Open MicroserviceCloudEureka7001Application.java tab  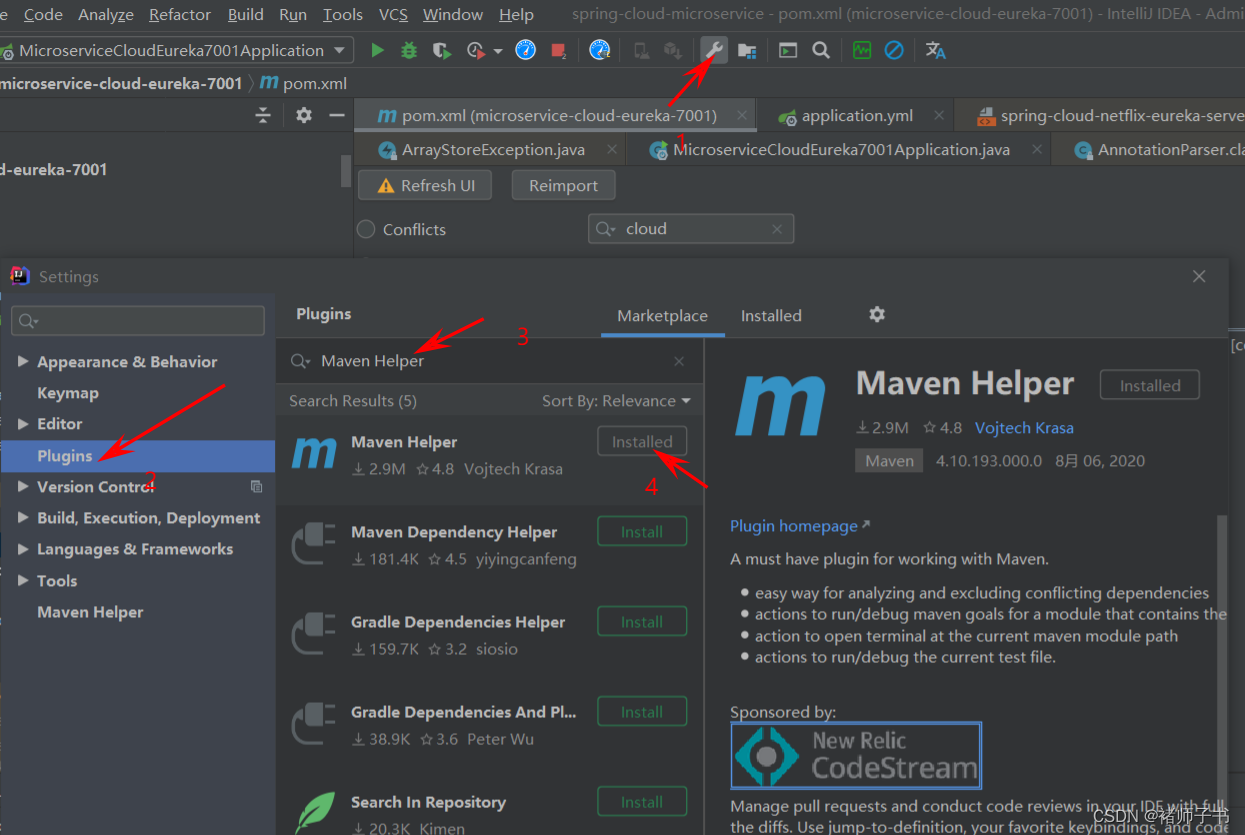tap(841, 150)
